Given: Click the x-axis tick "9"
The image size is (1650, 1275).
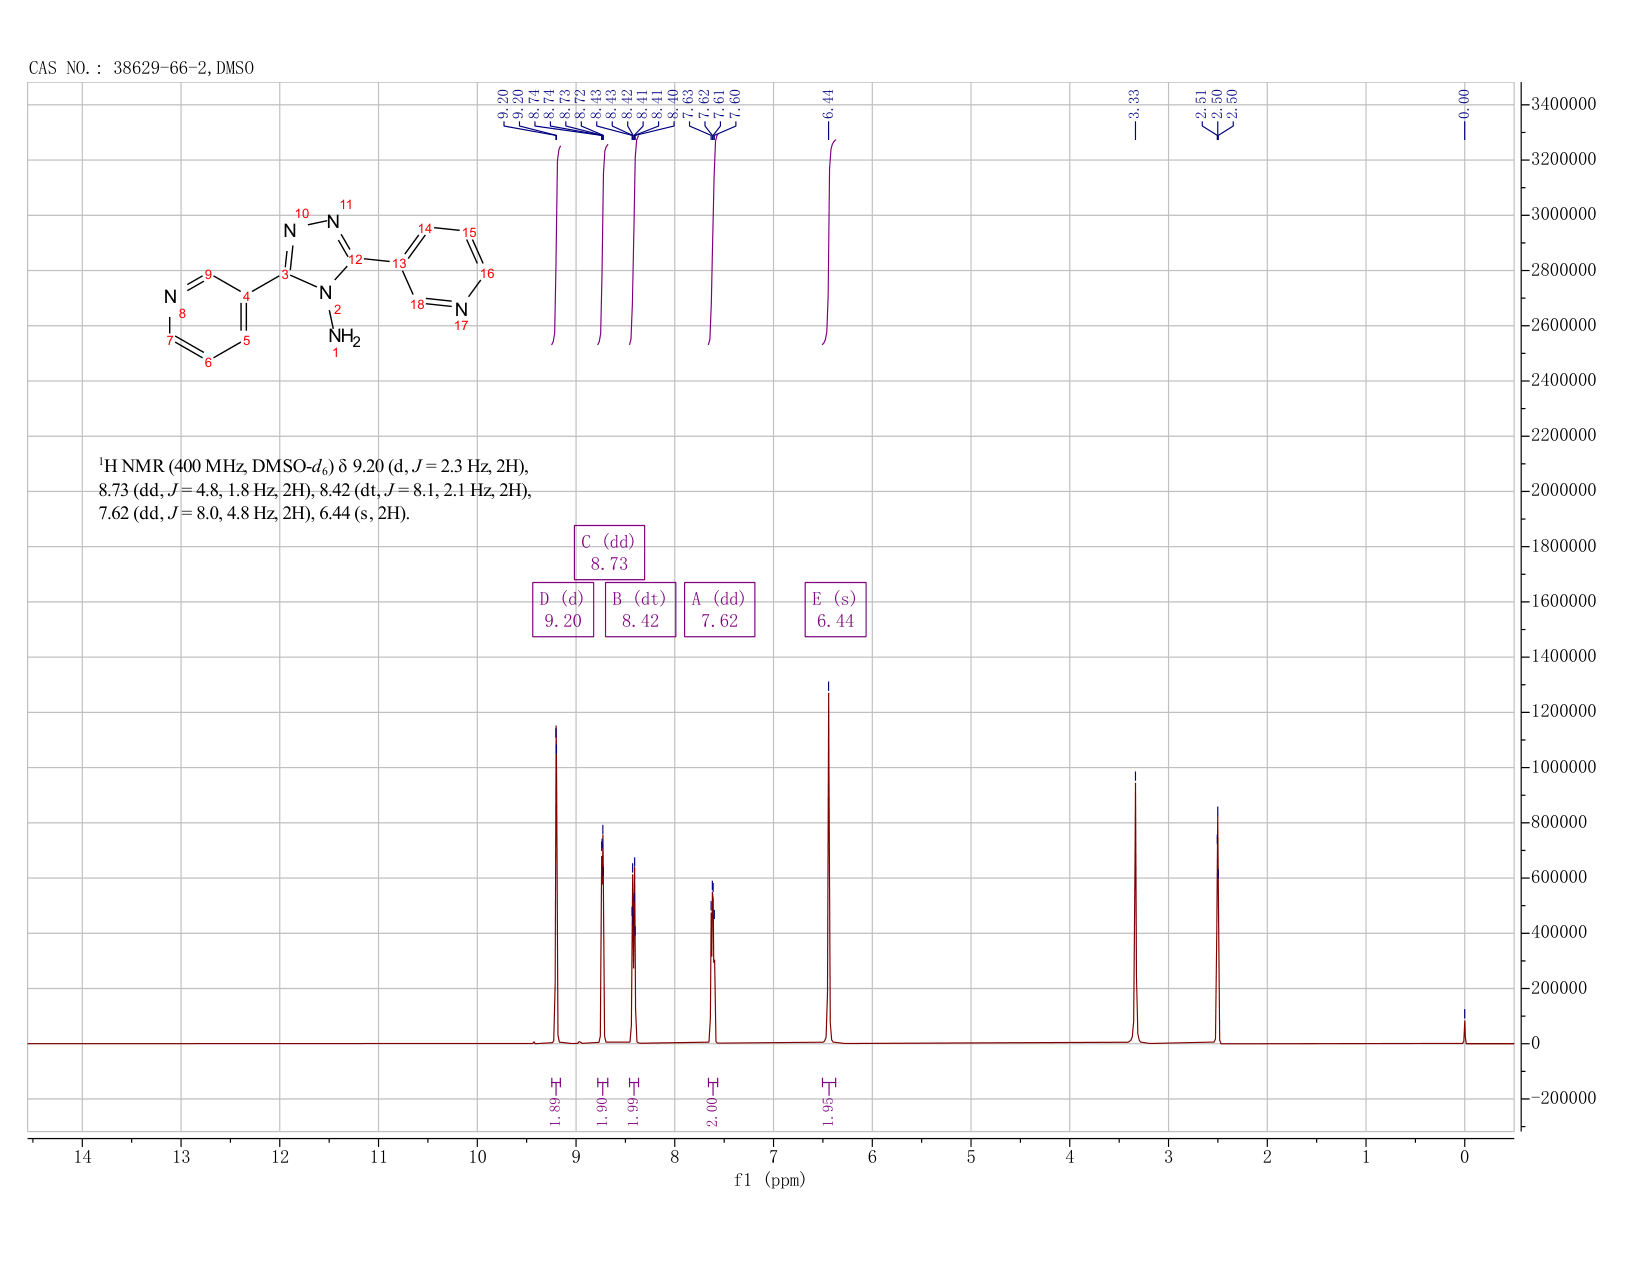Looking at the screenshot, I should [576, 1157].
